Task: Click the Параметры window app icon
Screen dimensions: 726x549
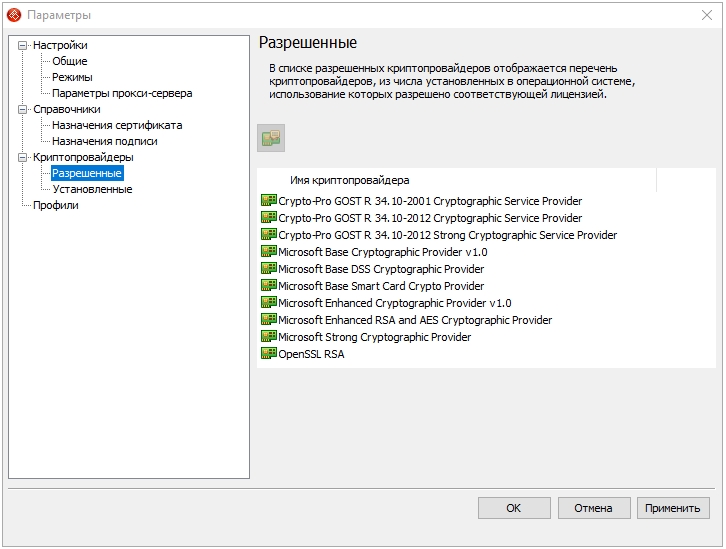Action: tap(14, 15)
